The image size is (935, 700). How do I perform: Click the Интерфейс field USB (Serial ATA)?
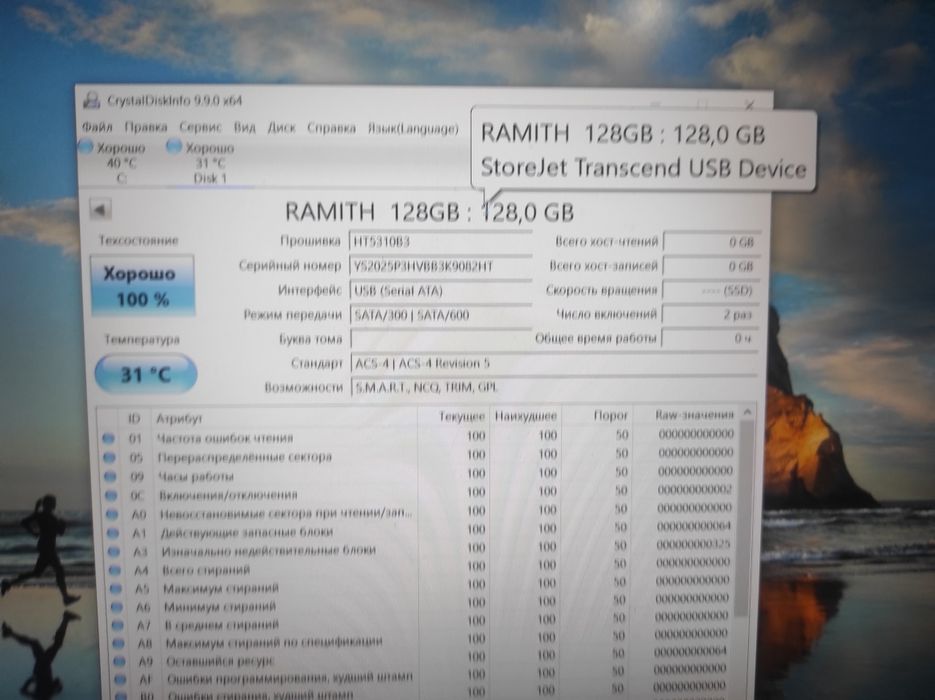pos(441,290)
